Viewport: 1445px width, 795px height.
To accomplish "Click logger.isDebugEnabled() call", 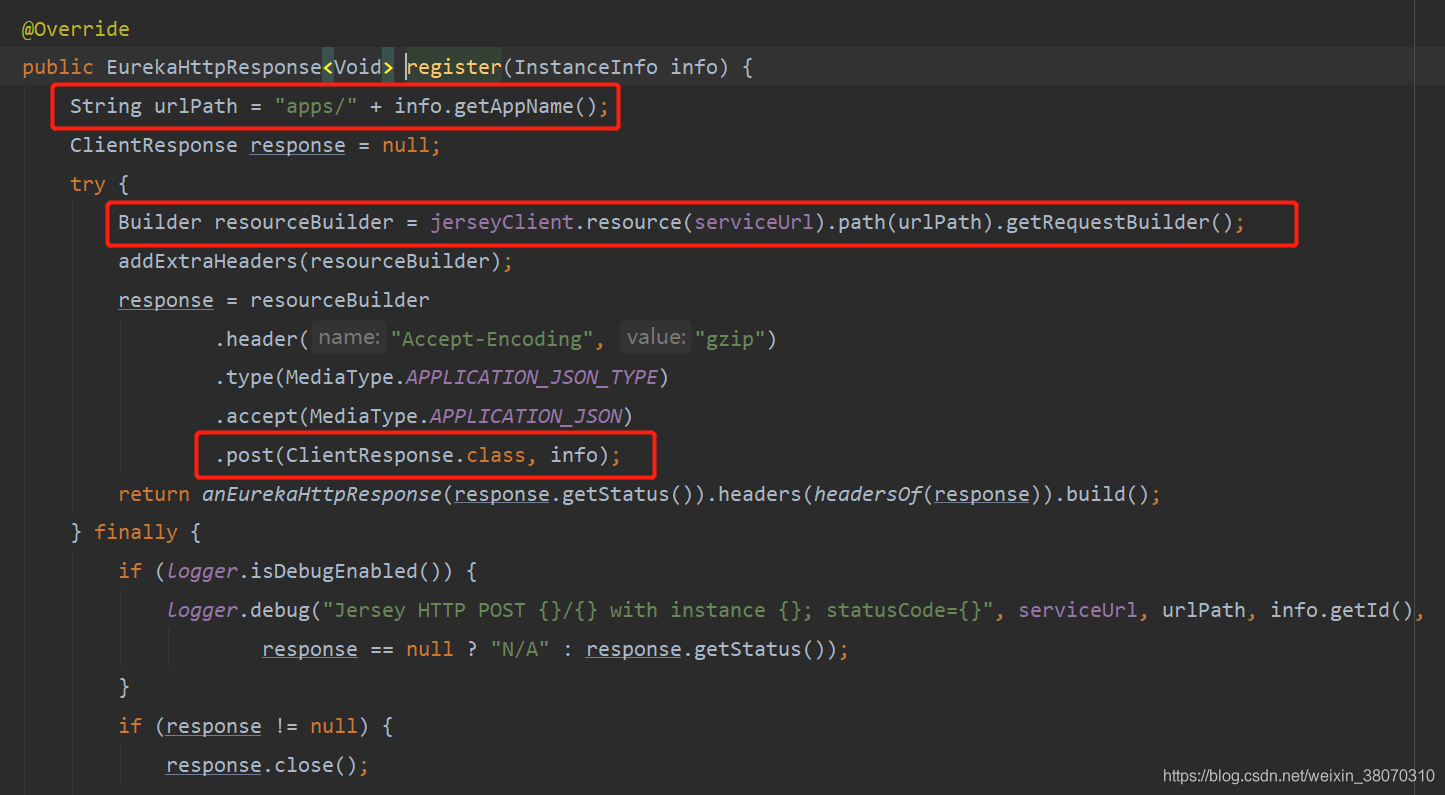I will (309, 571).
